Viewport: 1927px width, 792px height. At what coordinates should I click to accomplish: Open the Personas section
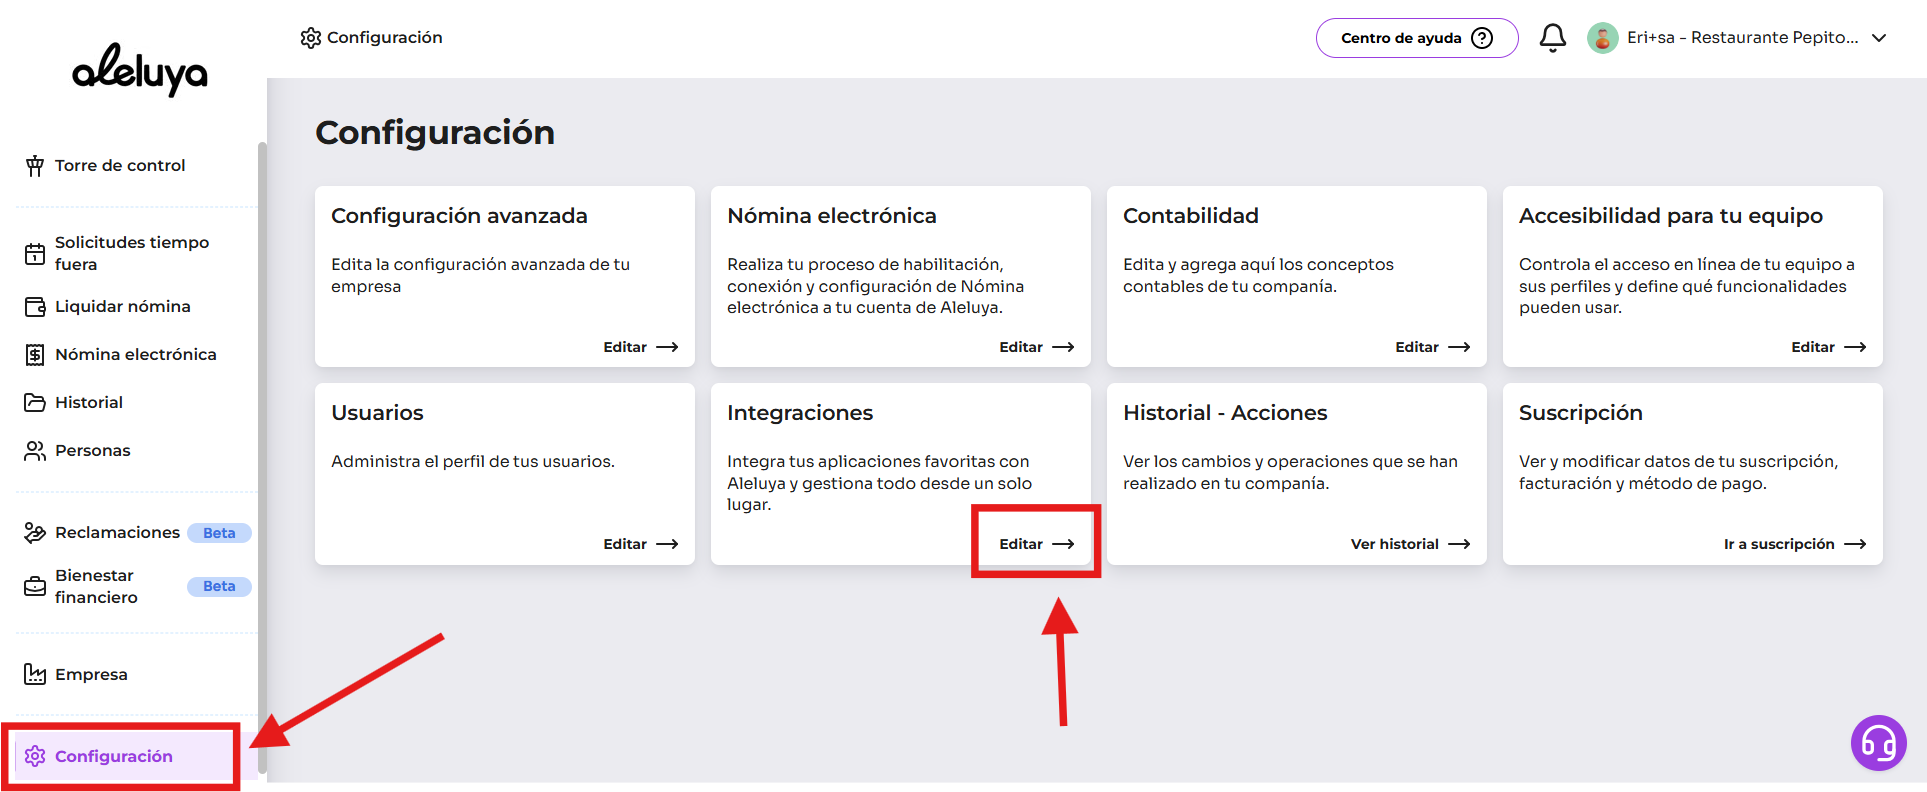coord(93,451)
